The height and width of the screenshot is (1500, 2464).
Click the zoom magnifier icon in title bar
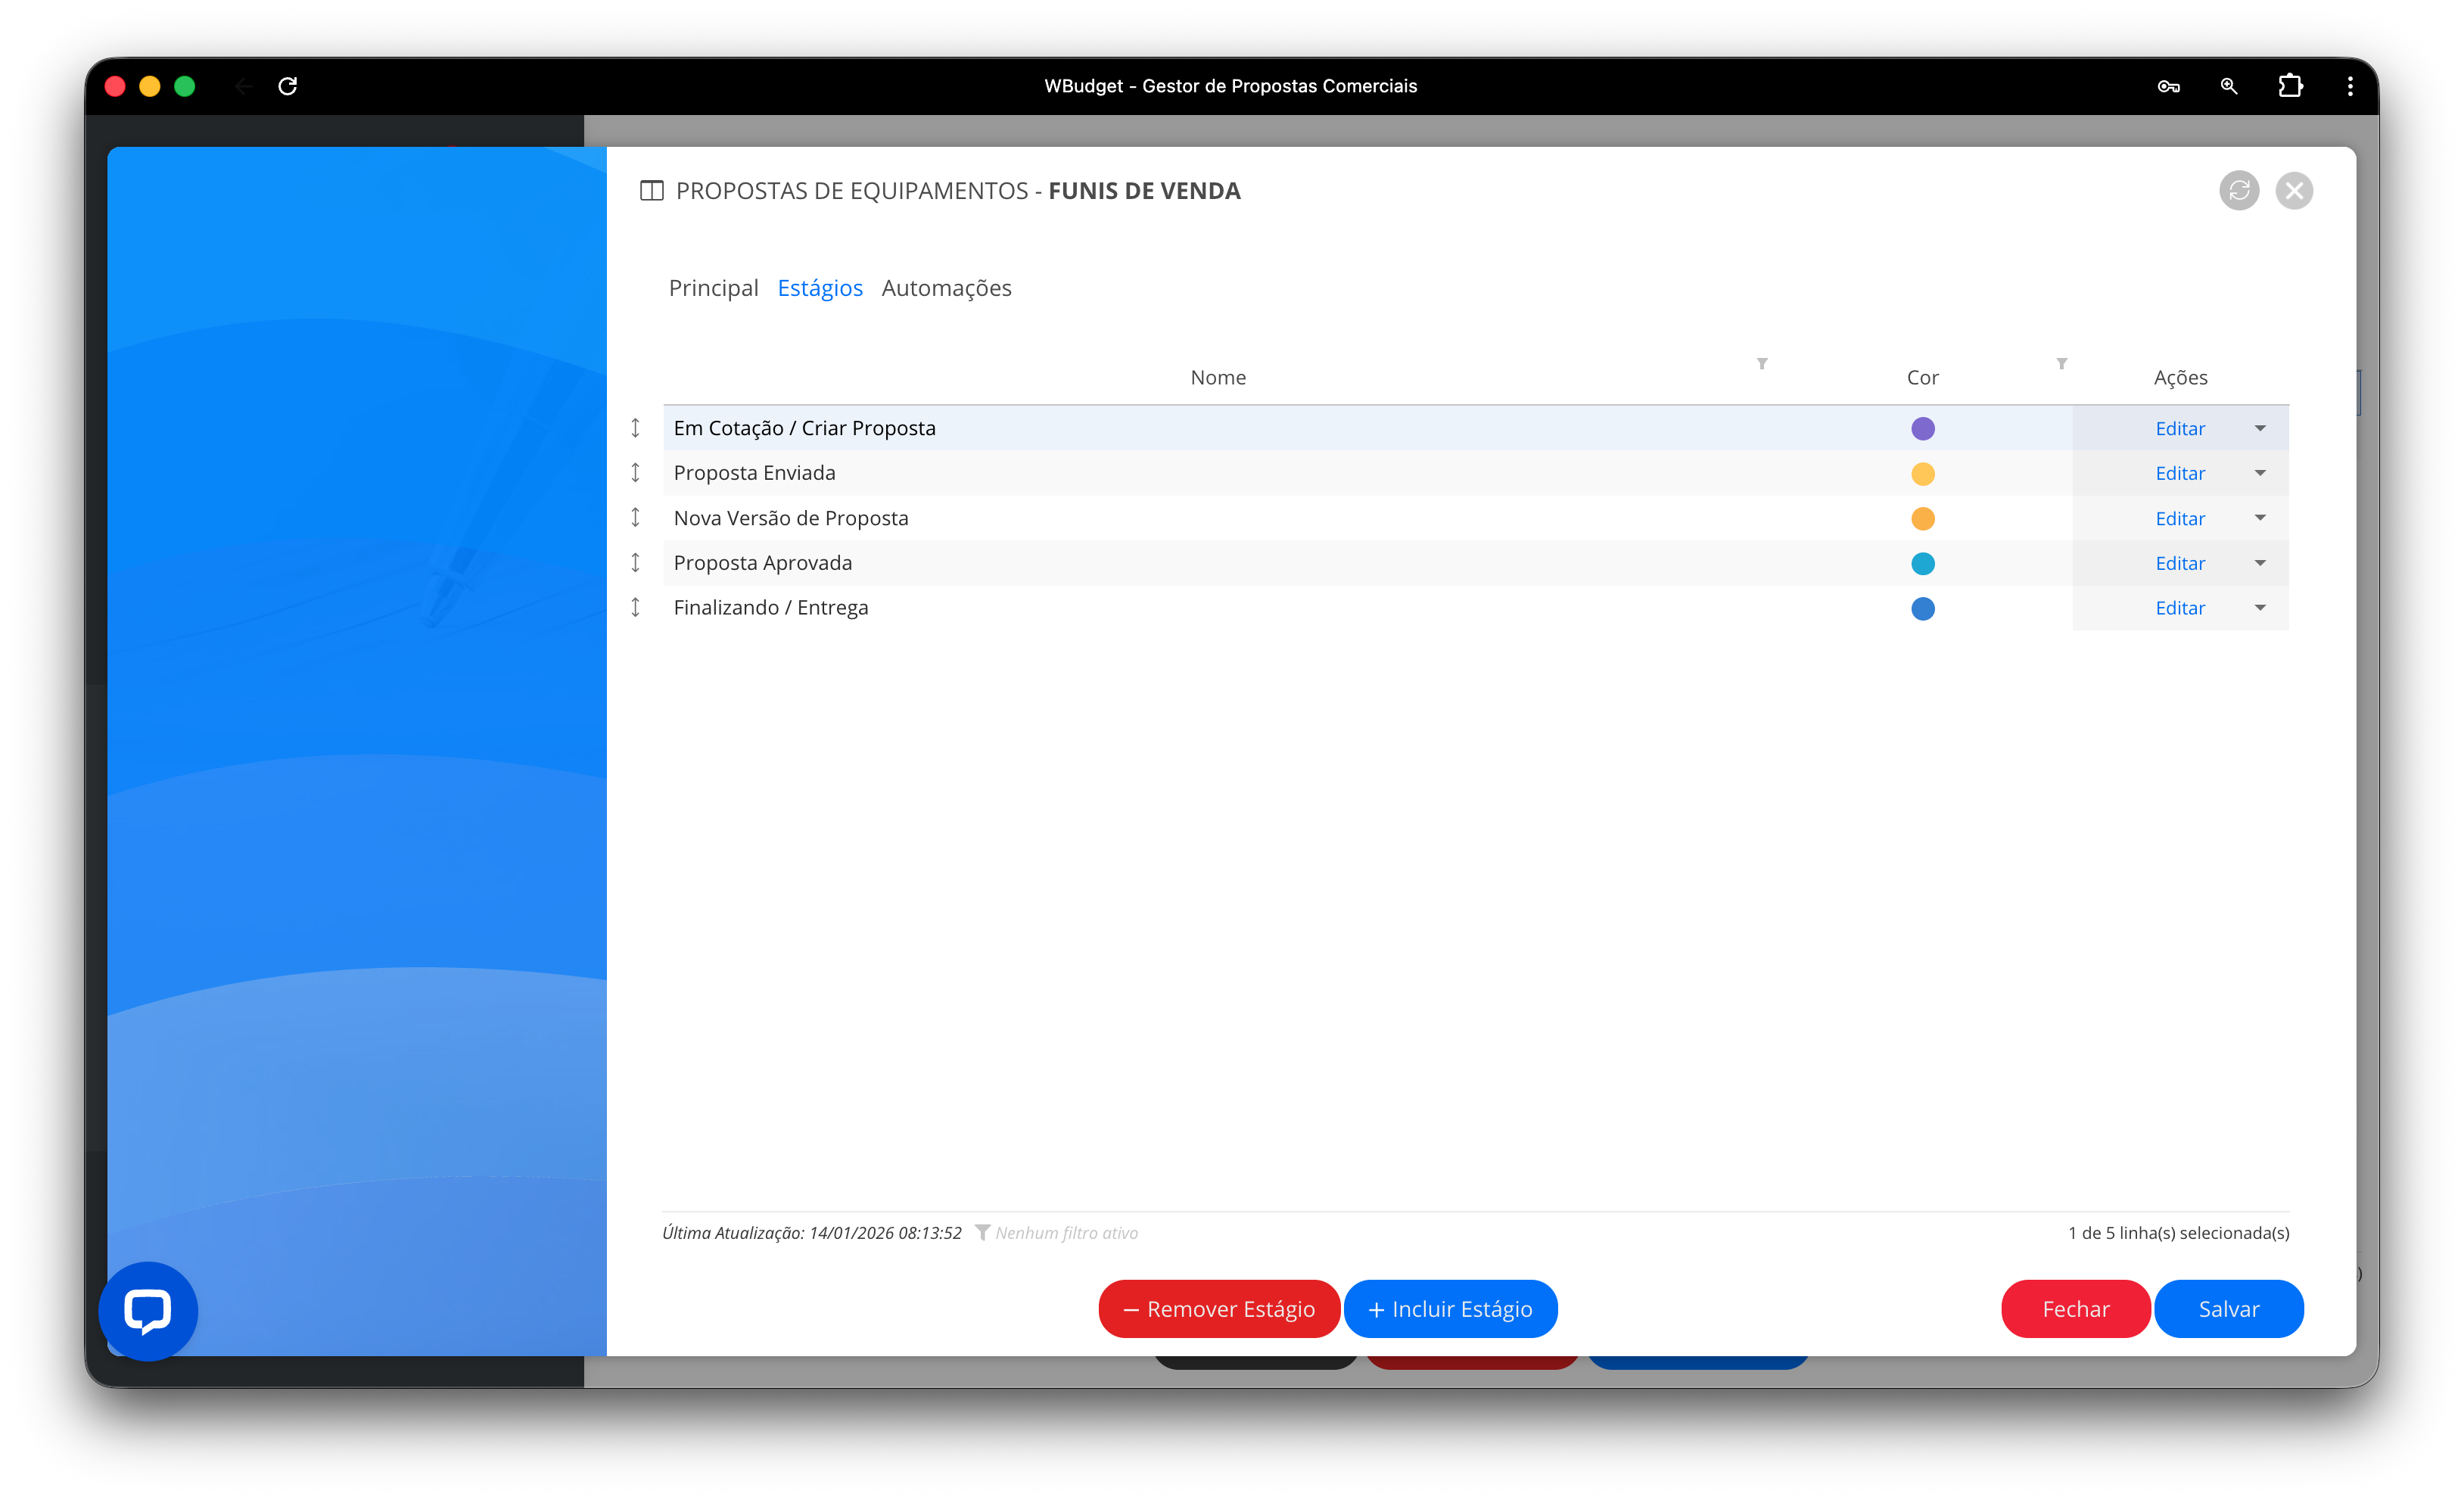click(2229, 86)
